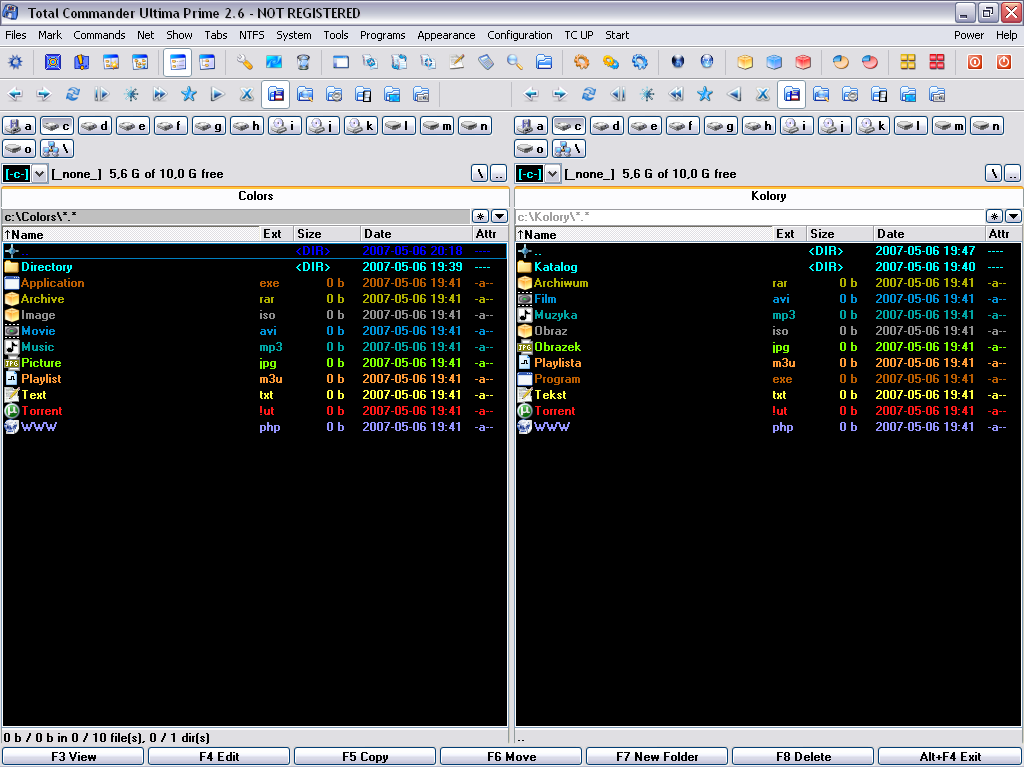The image size is (1024, 768).
Task: Click the F6 Move button
Action: (511, 757)
